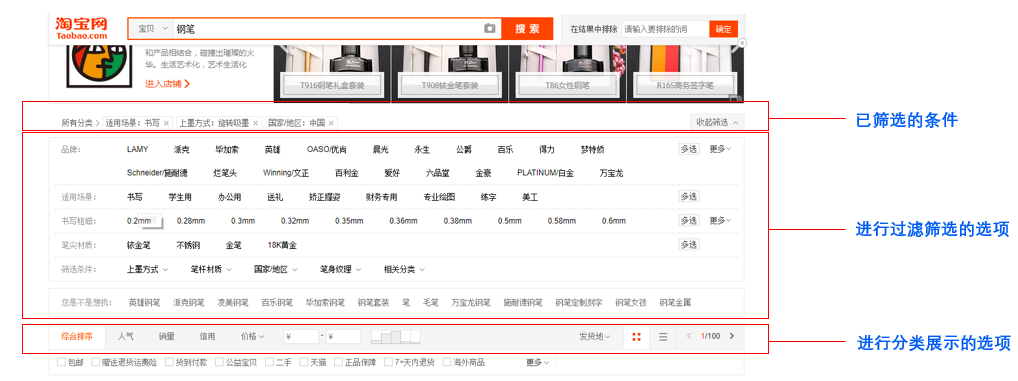Viewport: 1018px width, 381px height.
Task: Remove the 上墨方式:旋转吸墨 filter tag
Action: (x=256, y=123)
